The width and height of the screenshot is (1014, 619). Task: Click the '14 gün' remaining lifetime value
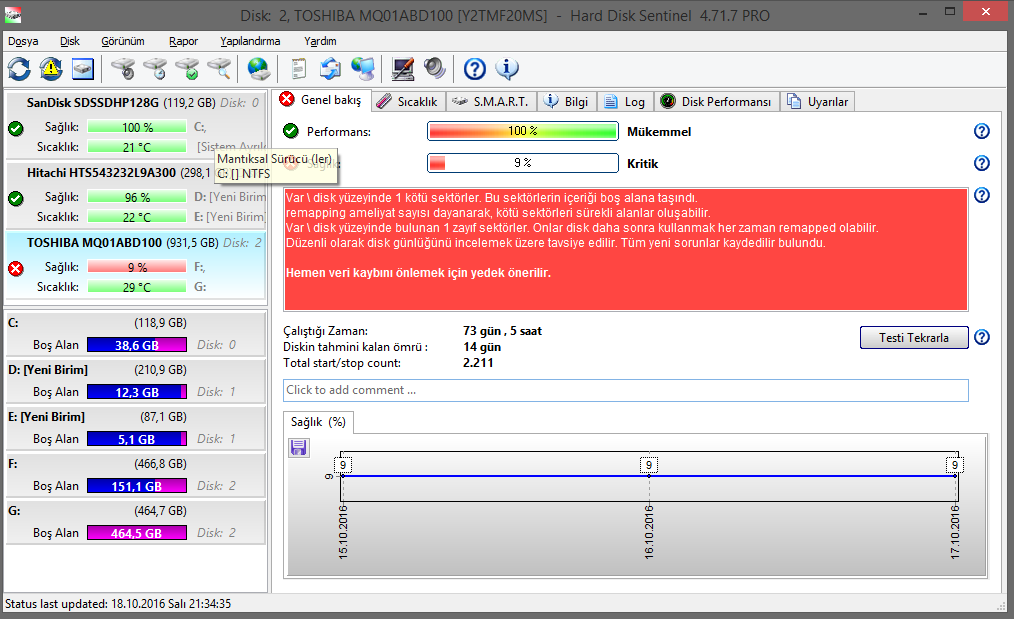click(482, 347)
